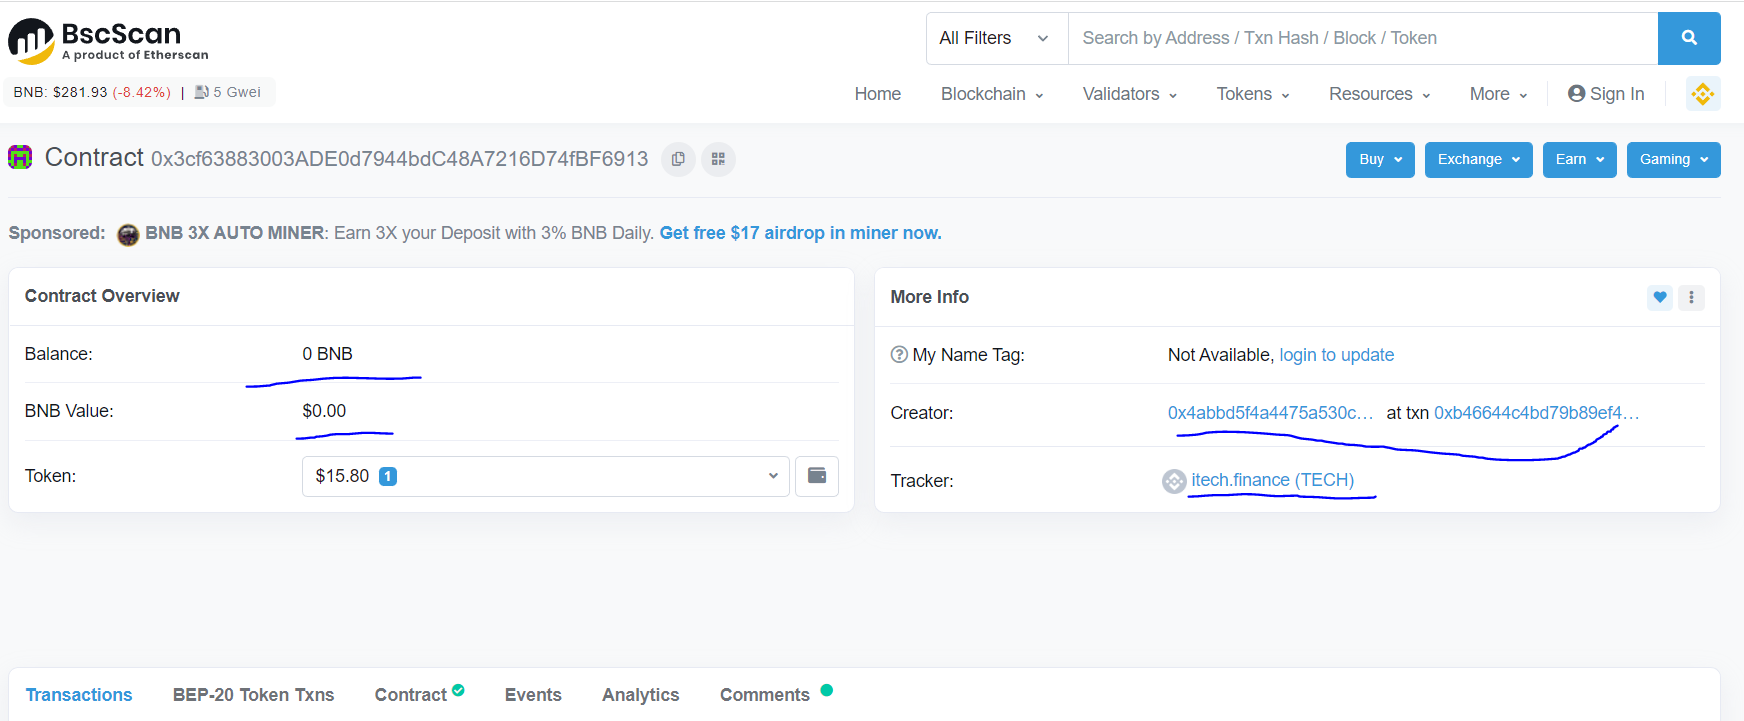The width and height of the screenshot is (1744, 721).
Task: Click the 'More Info' heading
Action: (930, 297)
